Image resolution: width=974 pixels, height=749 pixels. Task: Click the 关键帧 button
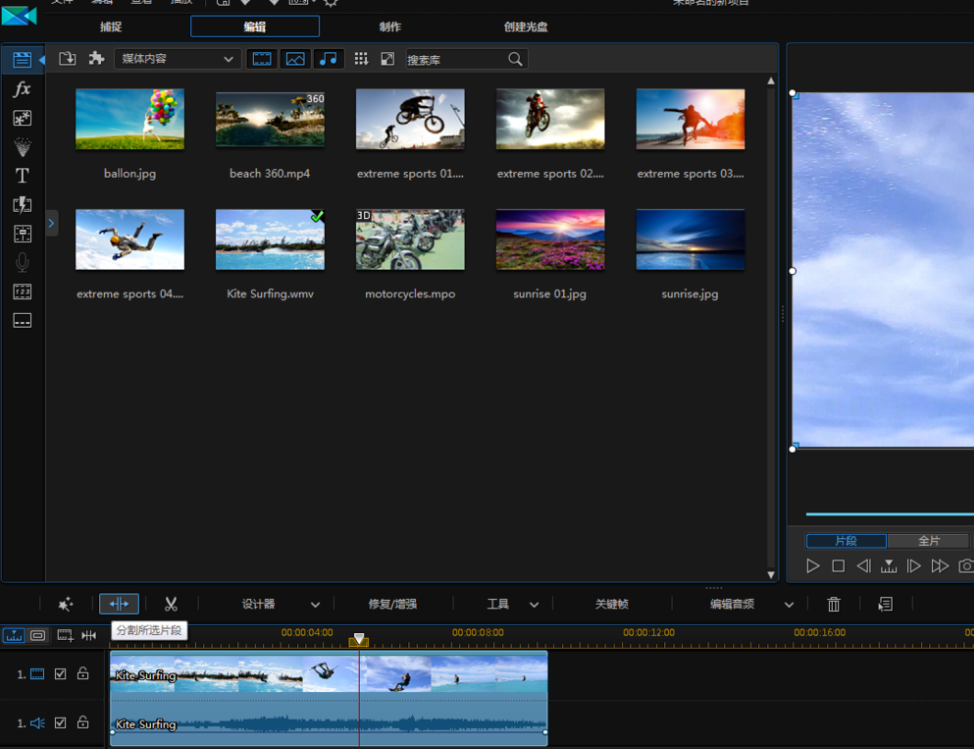611,604
